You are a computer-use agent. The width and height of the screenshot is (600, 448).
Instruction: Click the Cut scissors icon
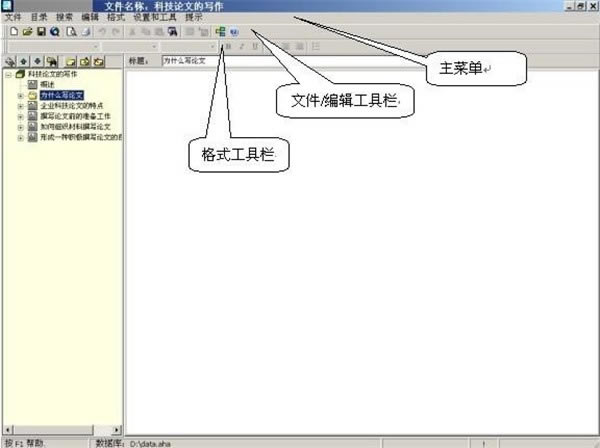point(132,31)
